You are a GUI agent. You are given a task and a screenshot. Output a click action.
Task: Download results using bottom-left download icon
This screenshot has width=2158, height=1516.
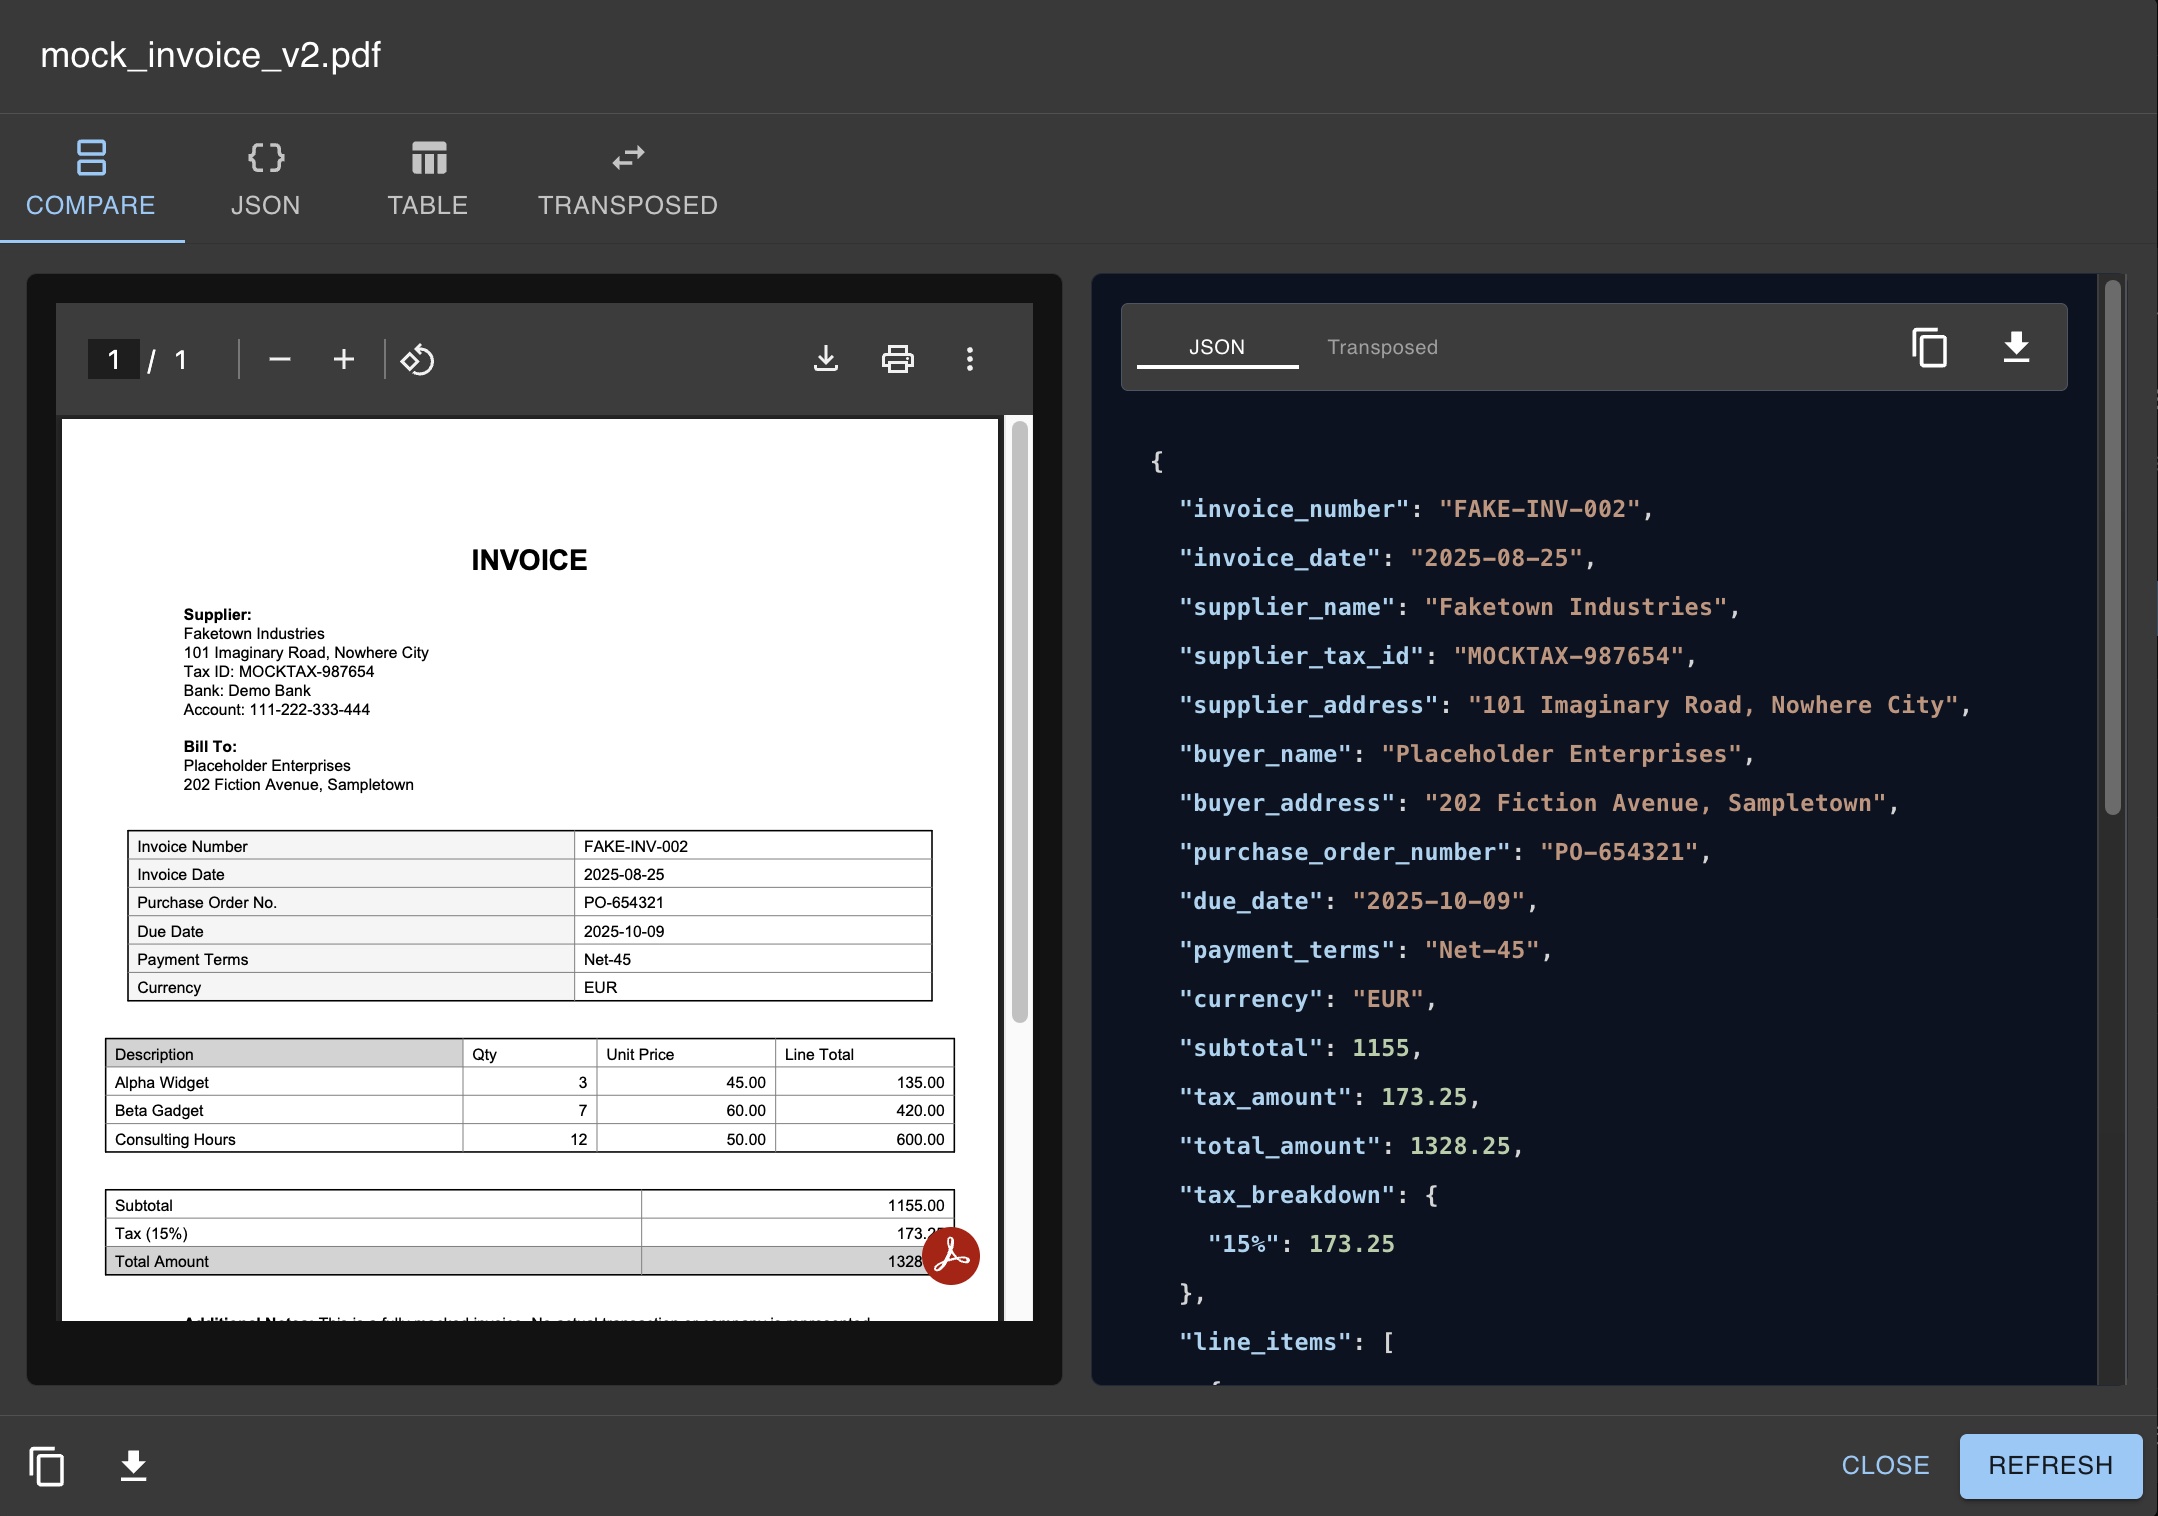tap(133, 1466)
